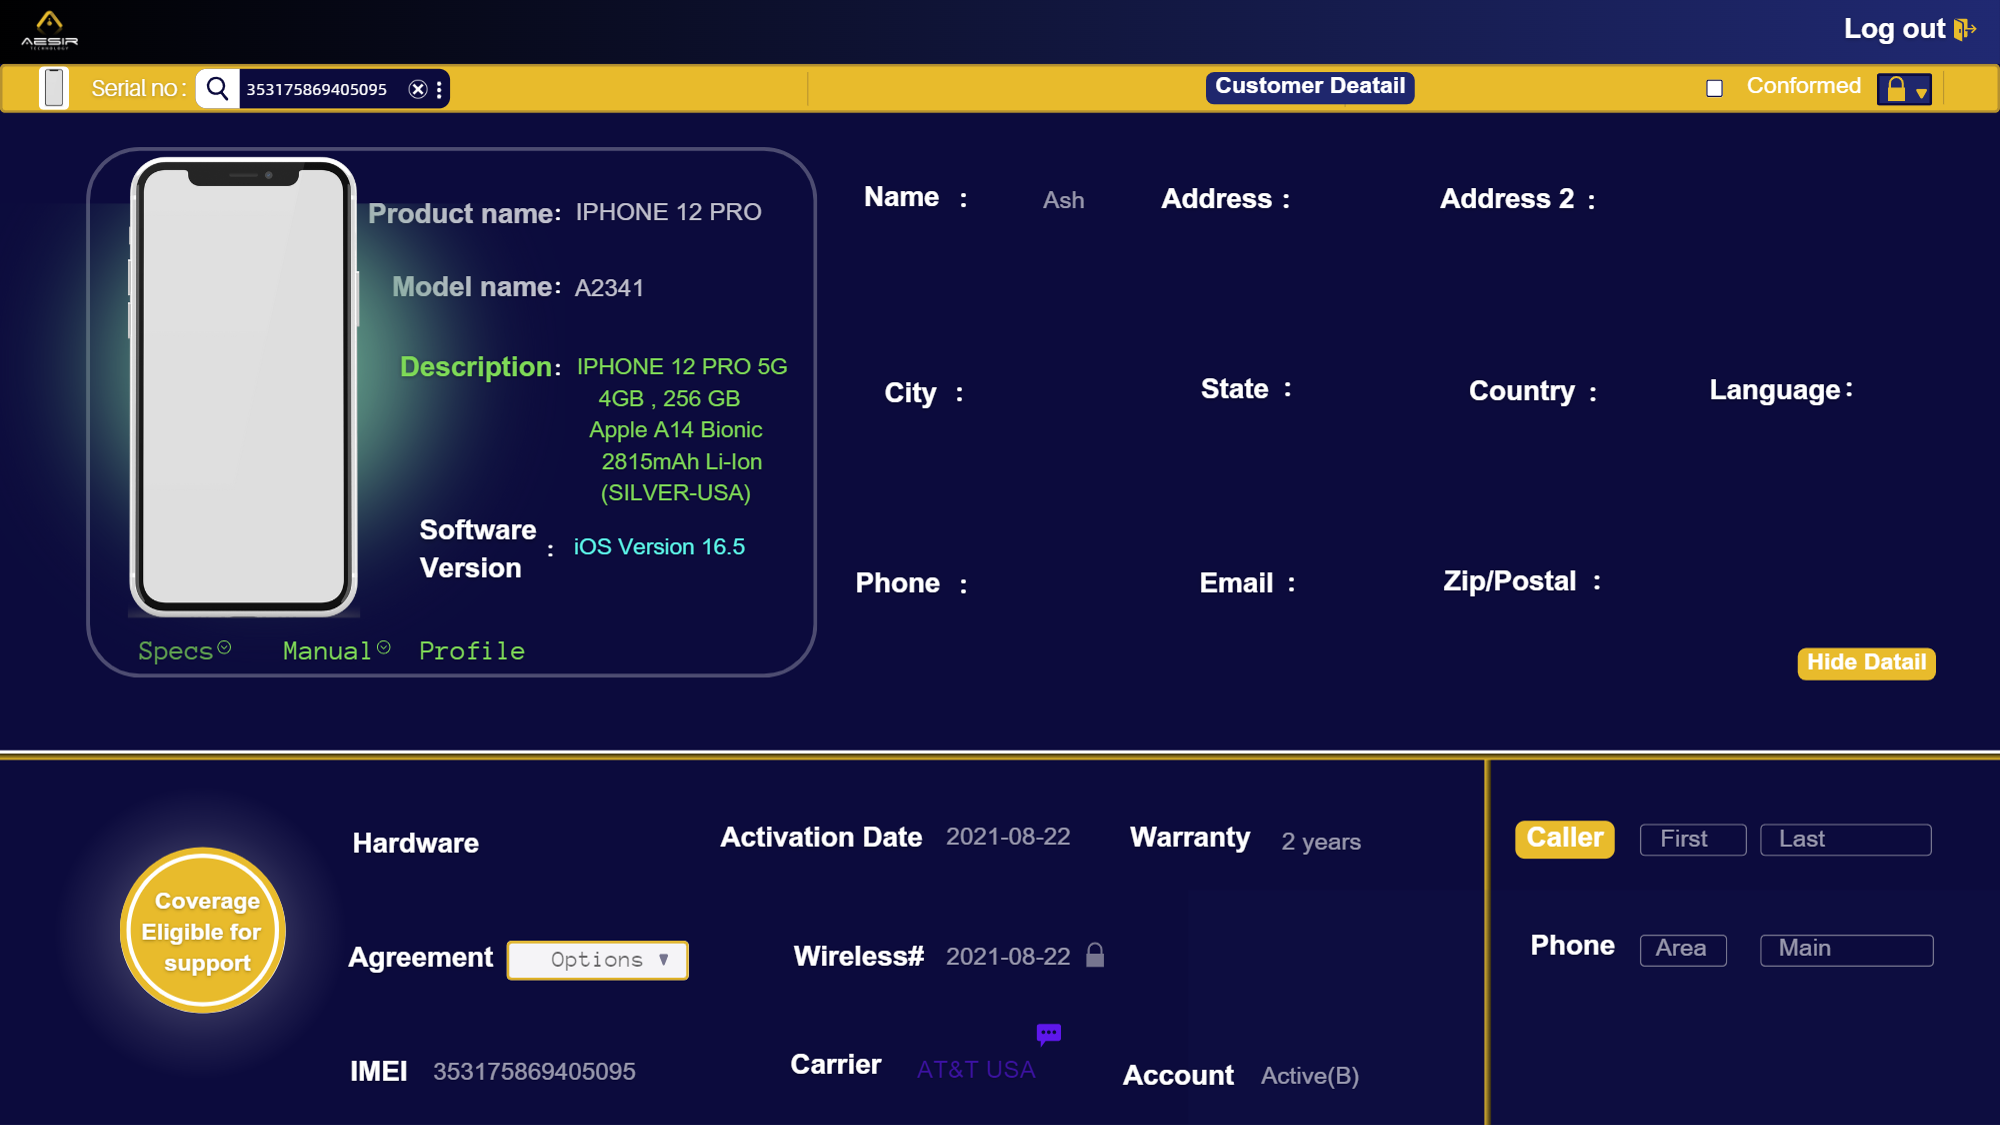Toggle the Conformed checkbox

point(1714,88)
